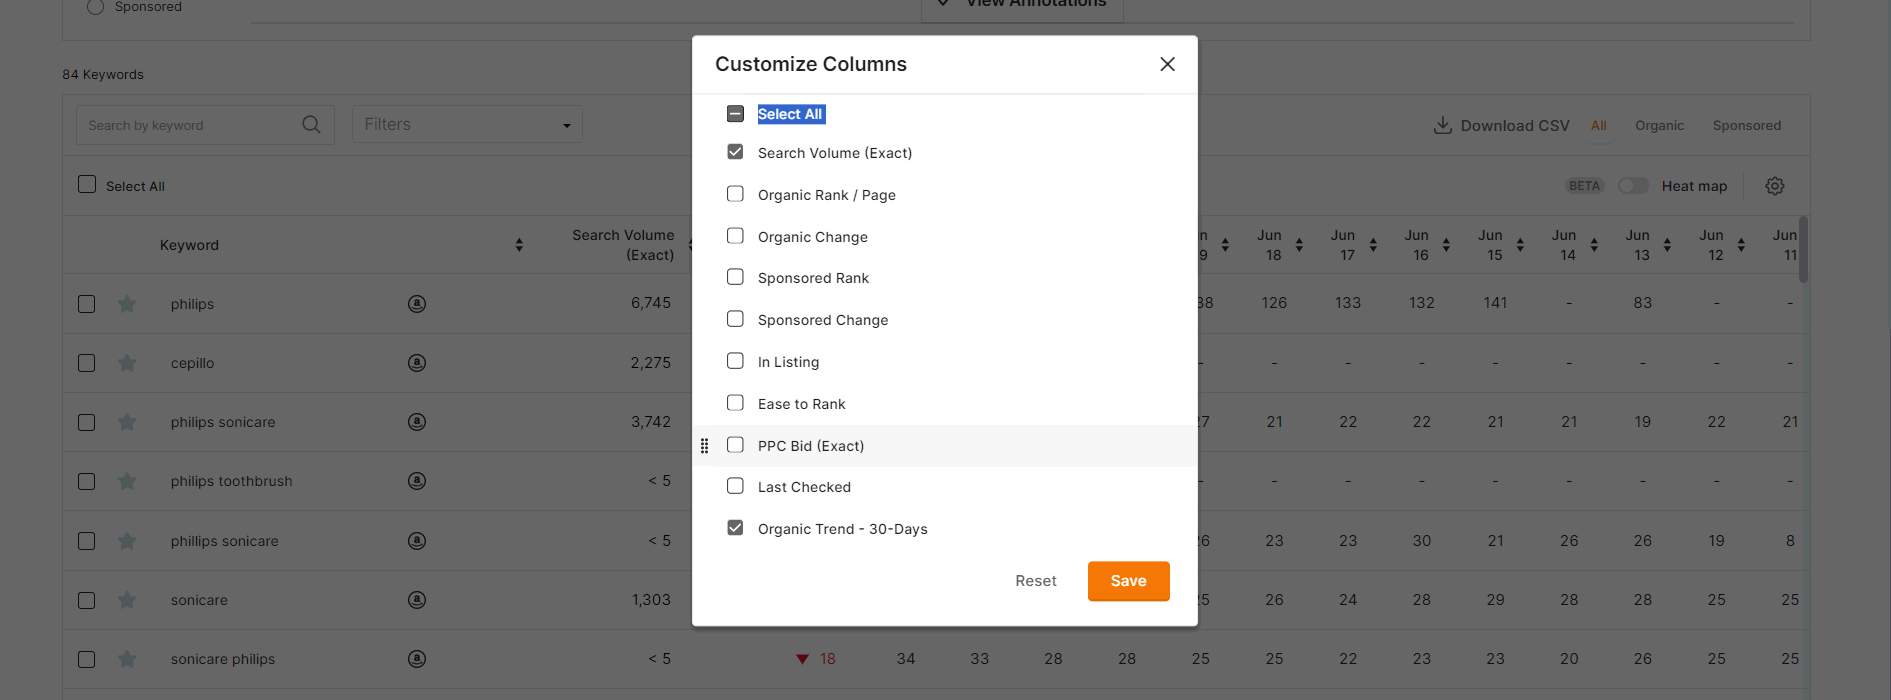Open Amazon search for philips keyword
1891x700 pixels.
(x=417, y=304)
